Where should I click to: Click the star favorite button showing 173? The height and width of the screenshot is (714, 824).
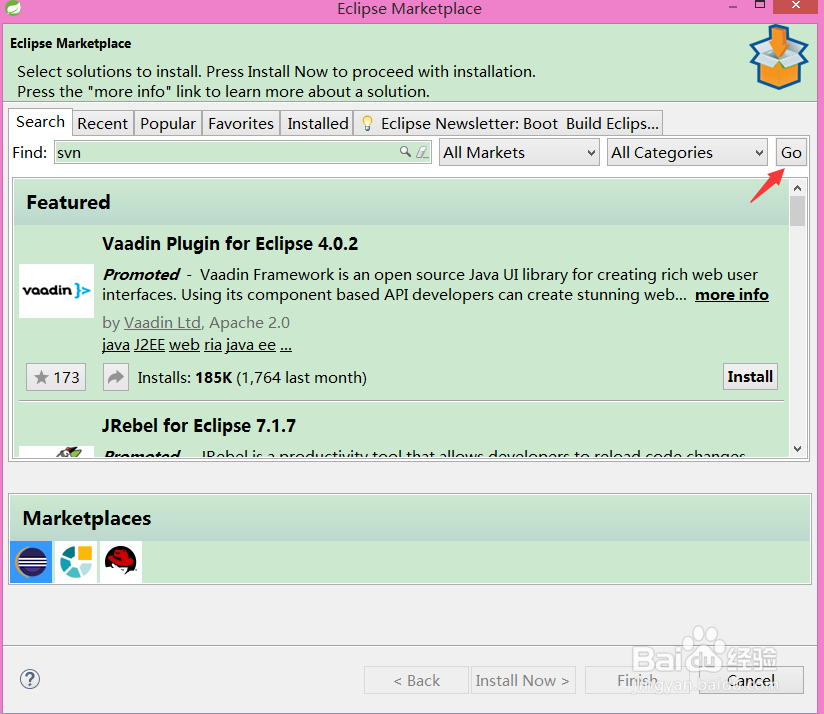[x=56, y=377]
